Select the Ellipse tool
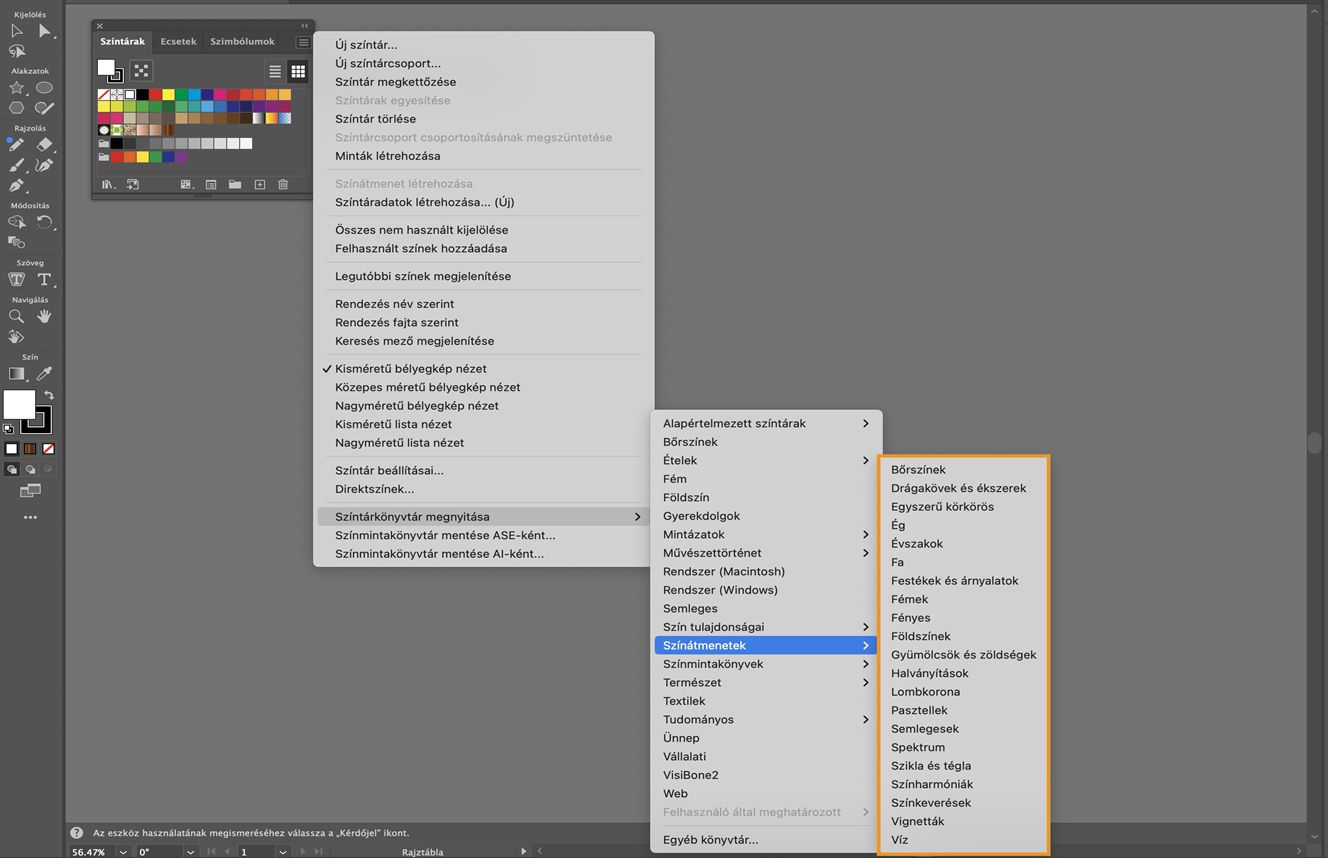The width and height of the screenshot is (1328, 858). (44, 88)
